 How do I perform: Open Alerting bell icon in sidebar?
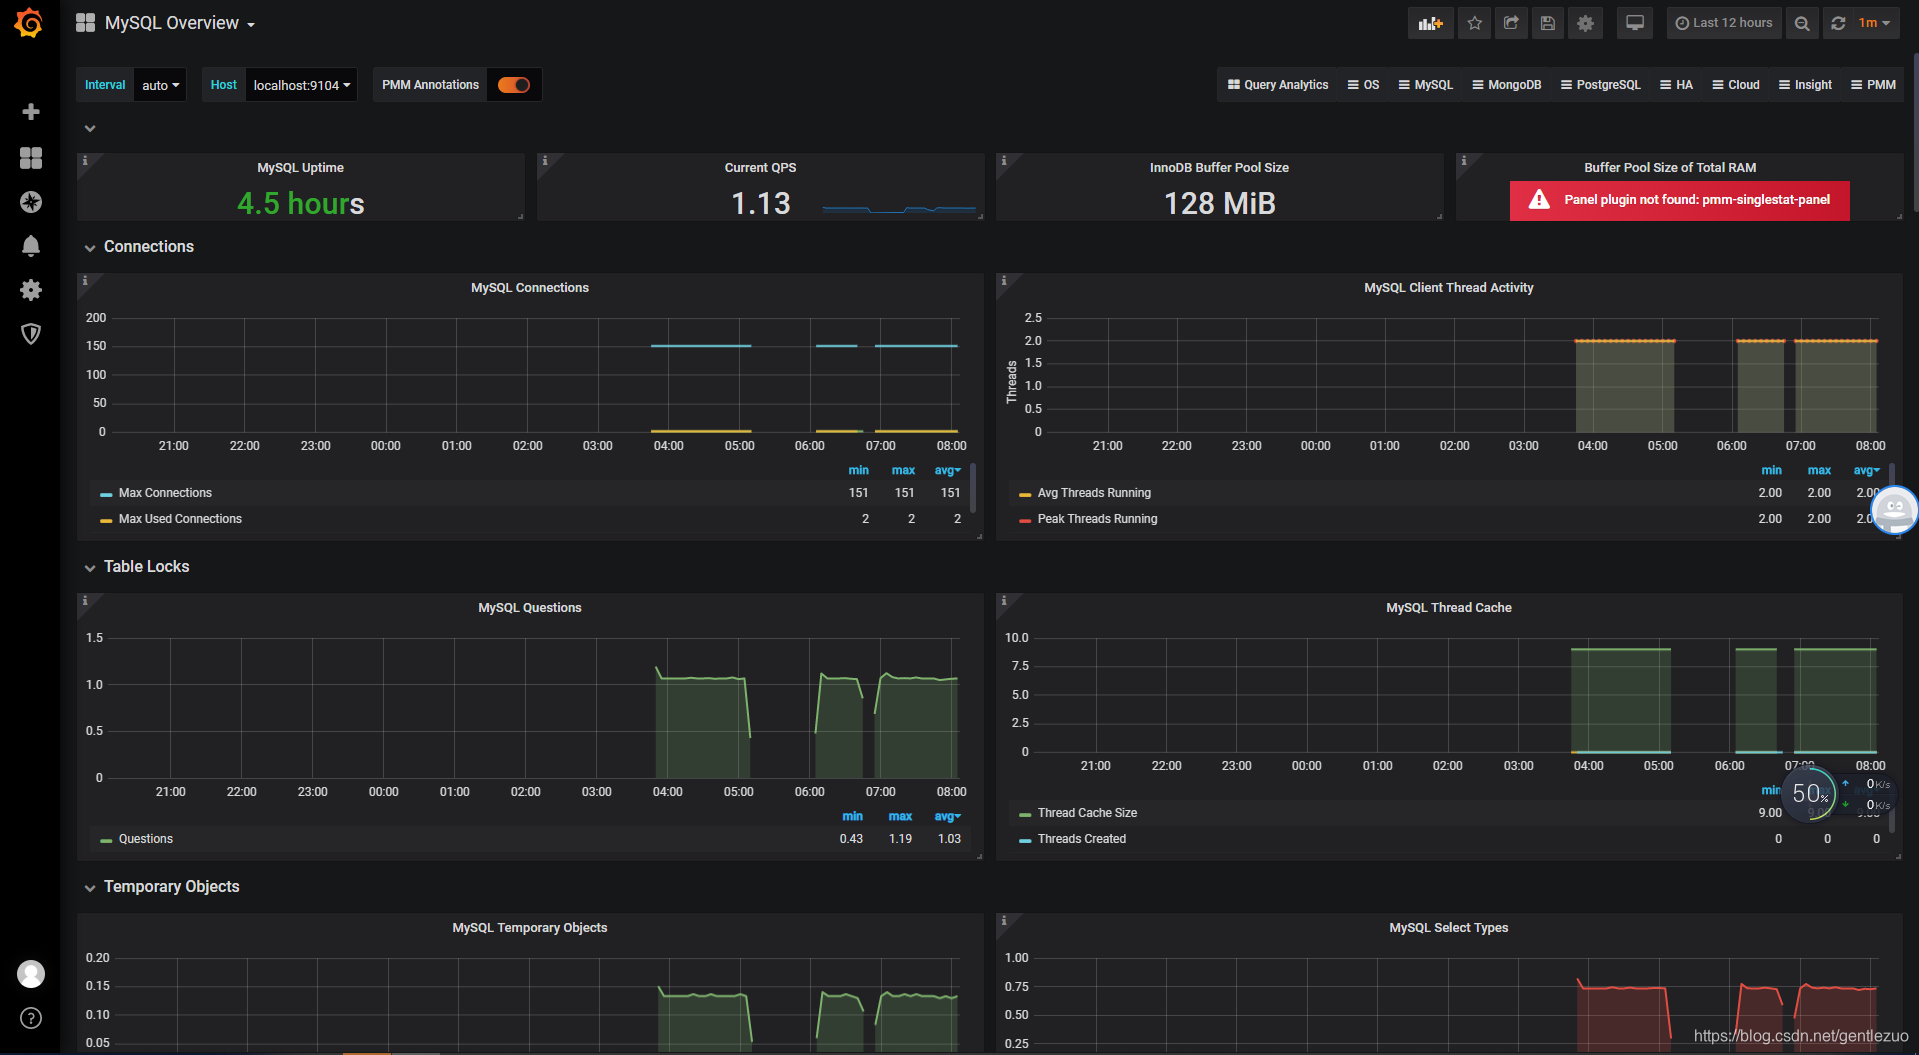tap(31, 246)
